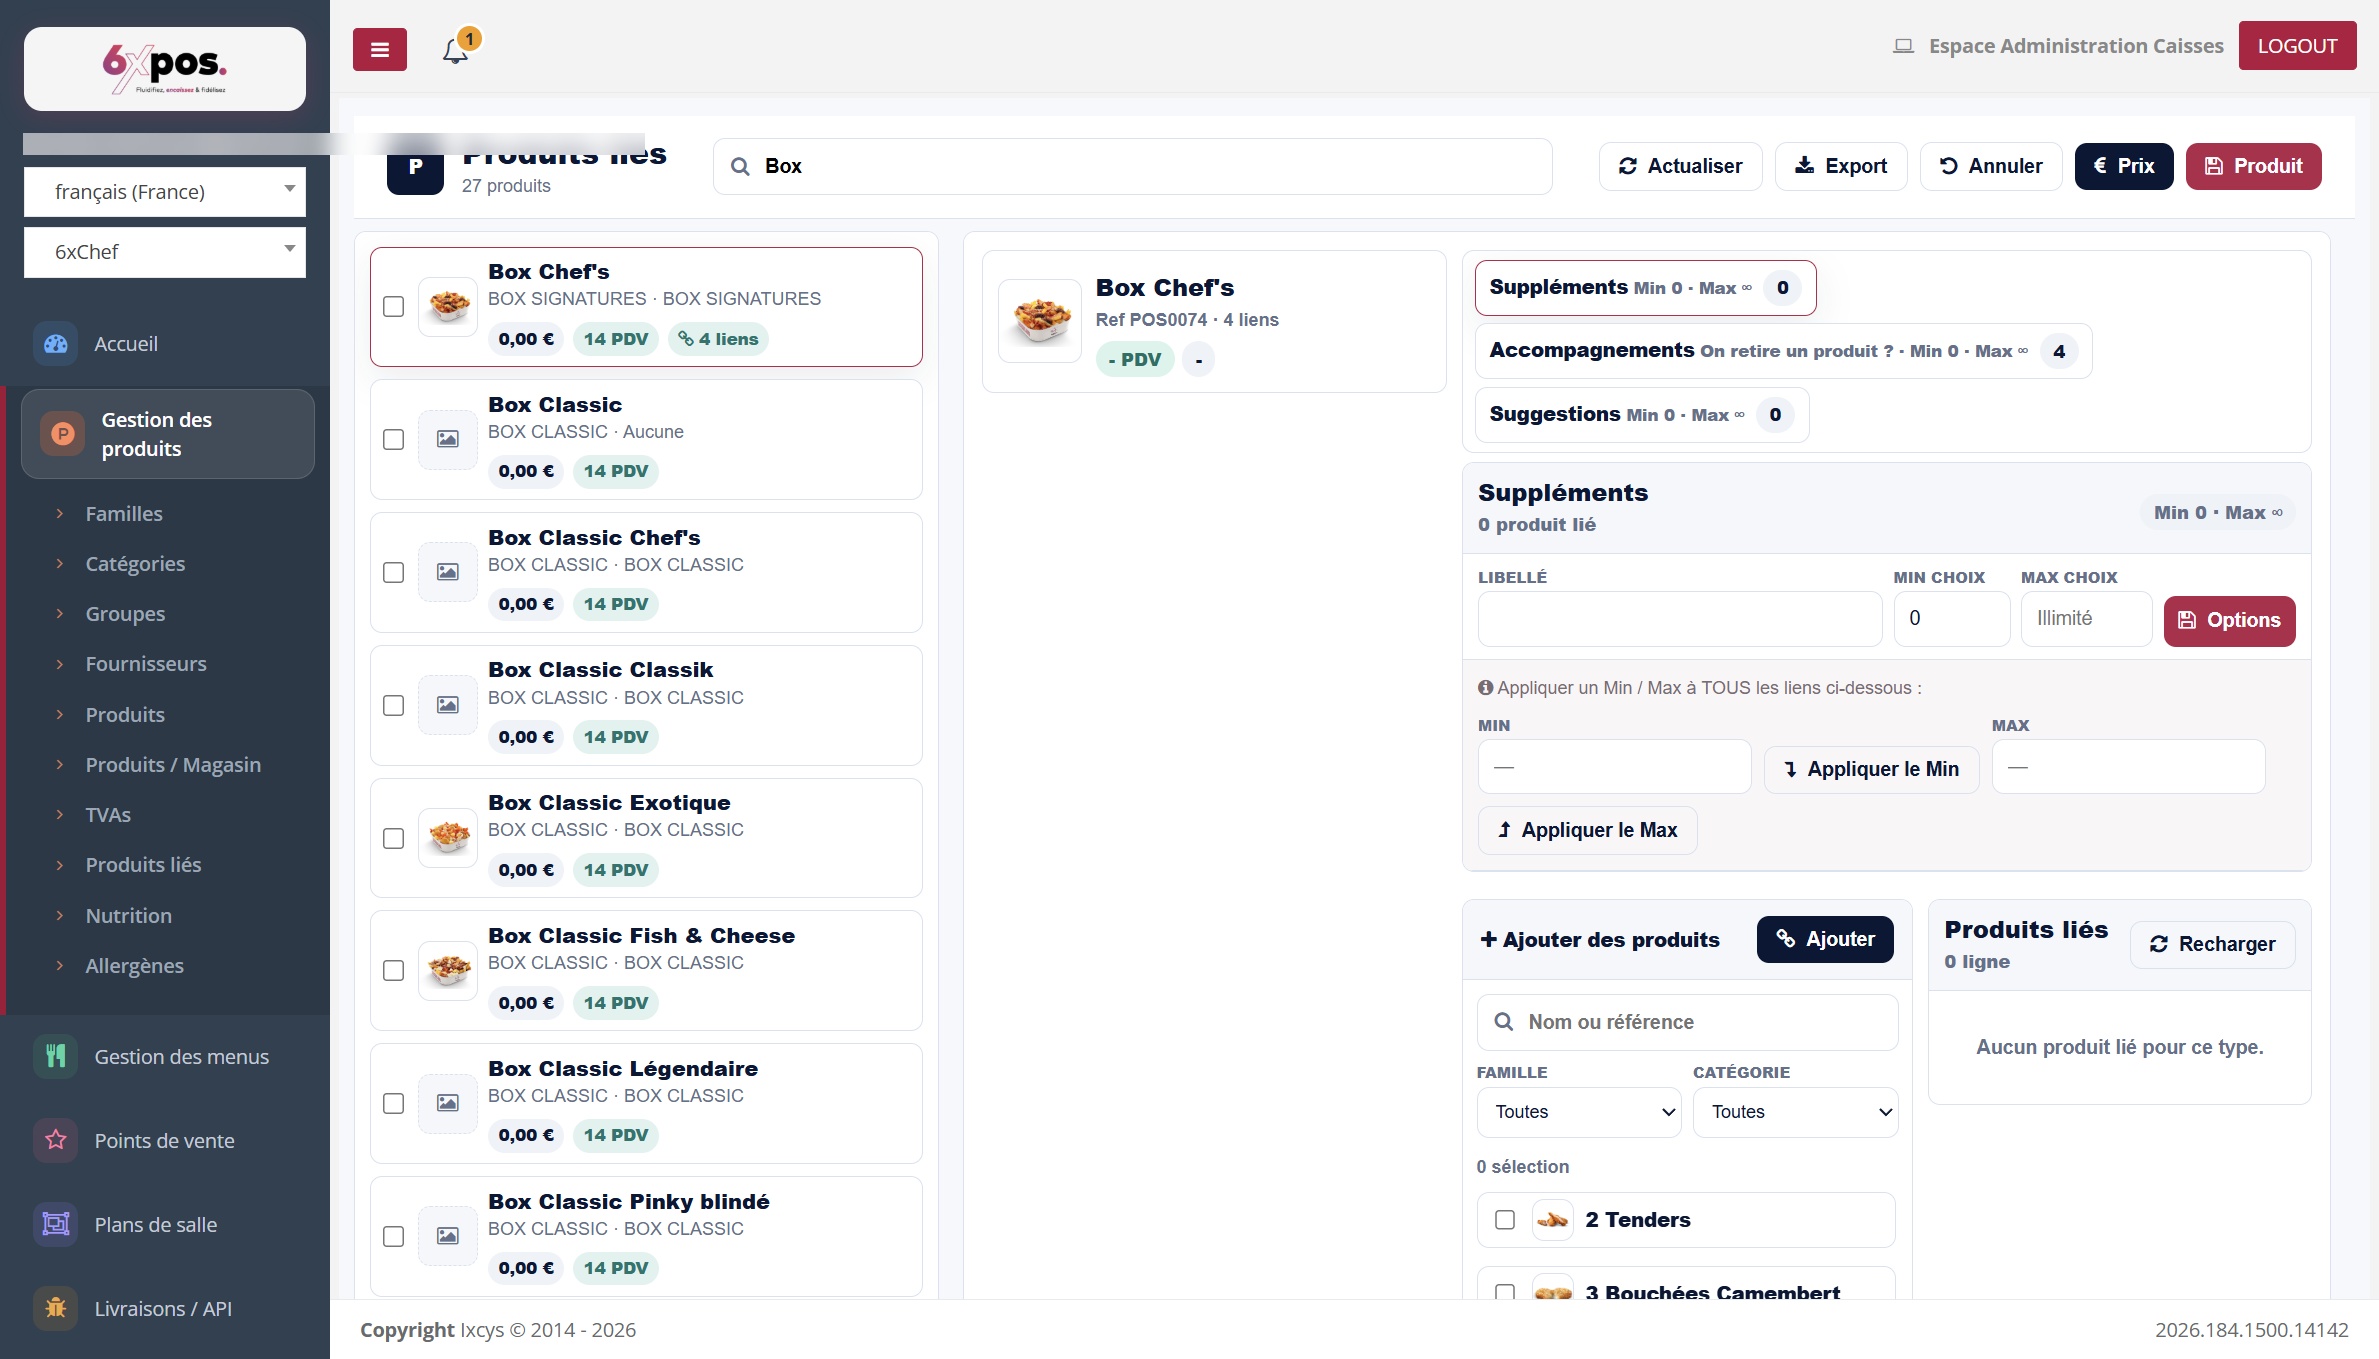Click the Box Classic placeholder image icon
Screen dimensions: 2379x1359
(448, 439)
